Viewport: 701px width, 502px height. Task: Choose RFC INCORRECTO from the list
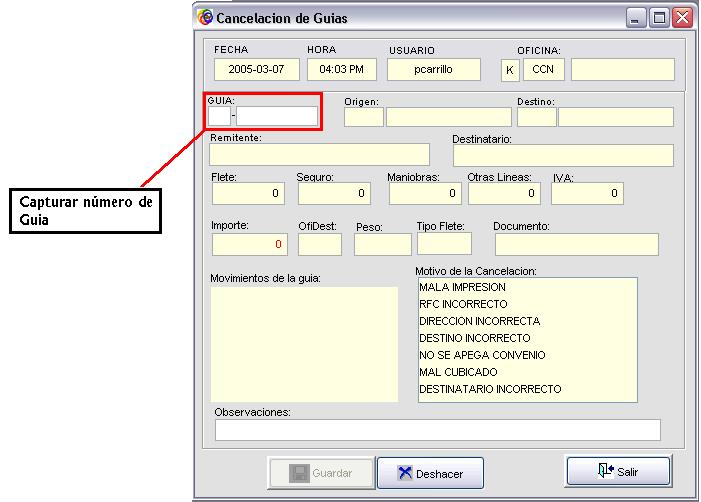tap(463, 304)
